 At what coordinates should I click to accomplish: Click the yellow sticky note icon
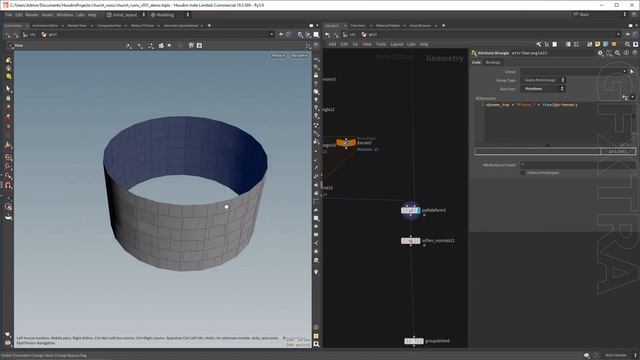pos(597,44)
